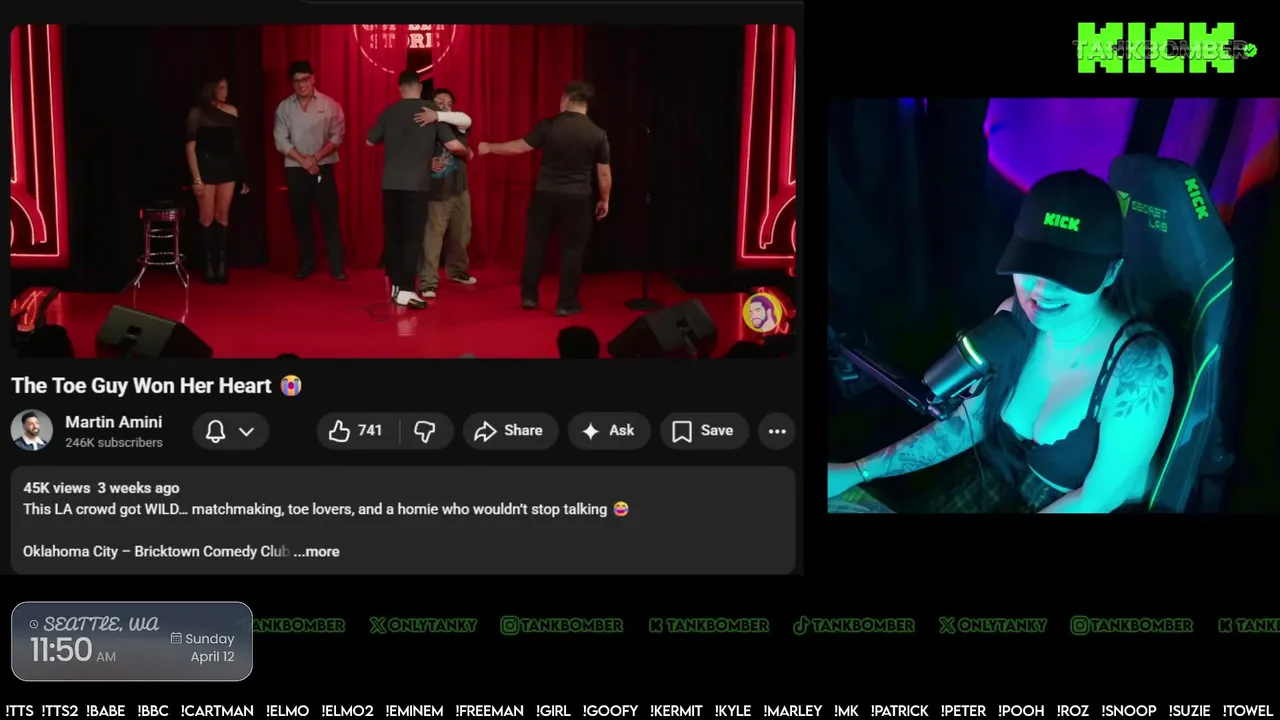Viewport: 1280px width, 720px height.
Task: Click the Sunday April 12 date
Action: (203, 648)
